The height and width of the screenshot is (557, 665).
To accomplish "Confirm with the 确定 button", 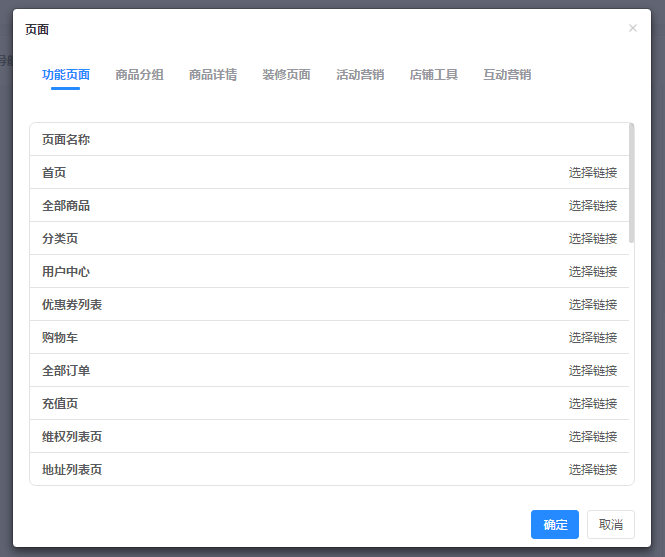I will (555, 524).
